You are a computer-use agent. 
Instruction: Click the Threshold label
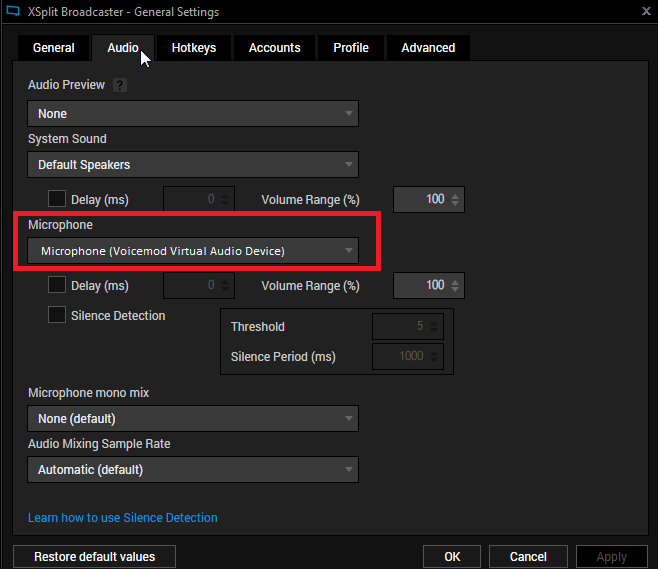click(x=258, y=326)
